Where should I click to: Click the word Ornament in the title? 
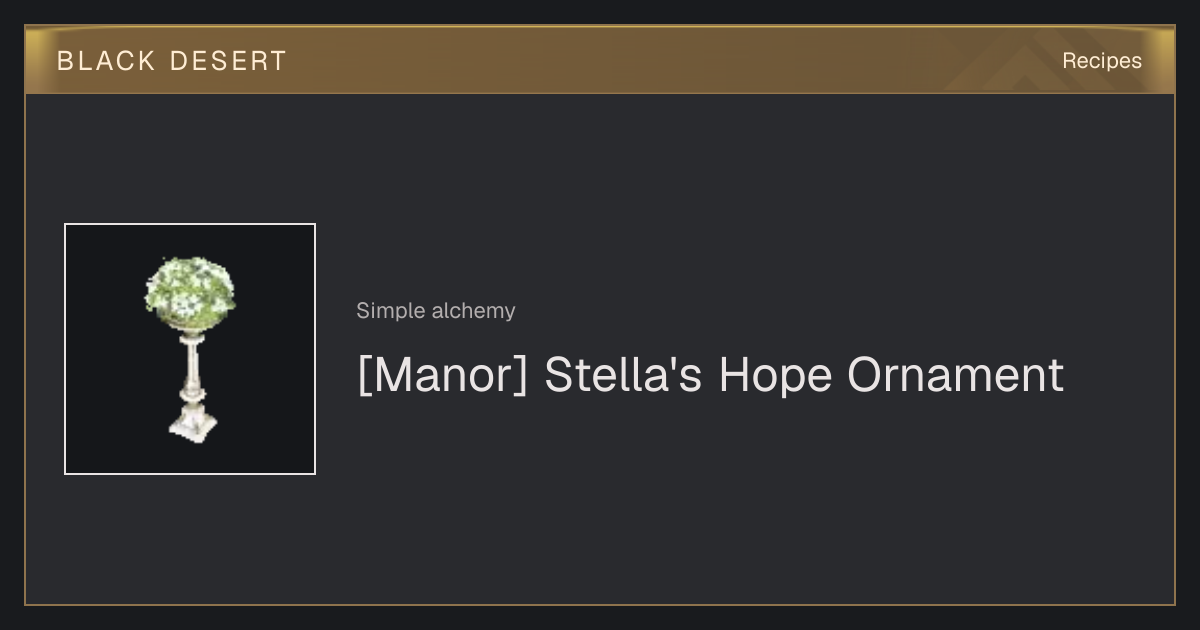955,375
